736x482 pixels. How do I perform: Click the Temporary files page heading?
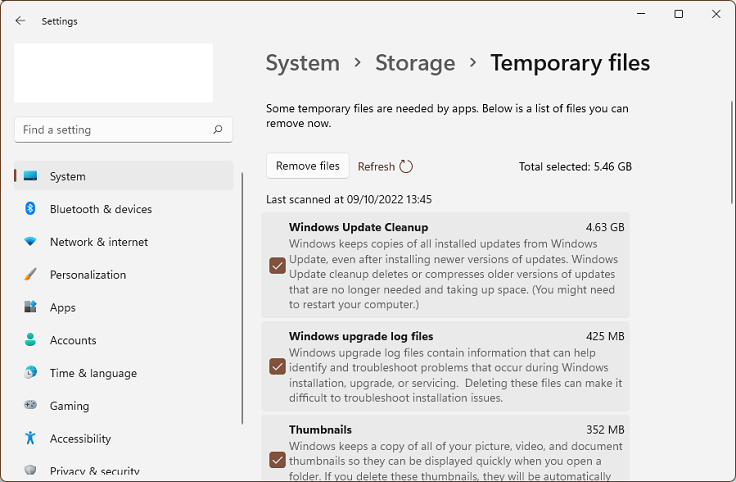570,63
